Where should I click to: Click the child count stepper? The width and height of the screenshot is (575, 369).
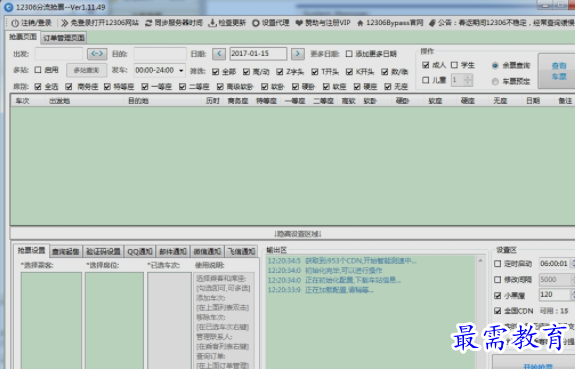coord(462,80)
